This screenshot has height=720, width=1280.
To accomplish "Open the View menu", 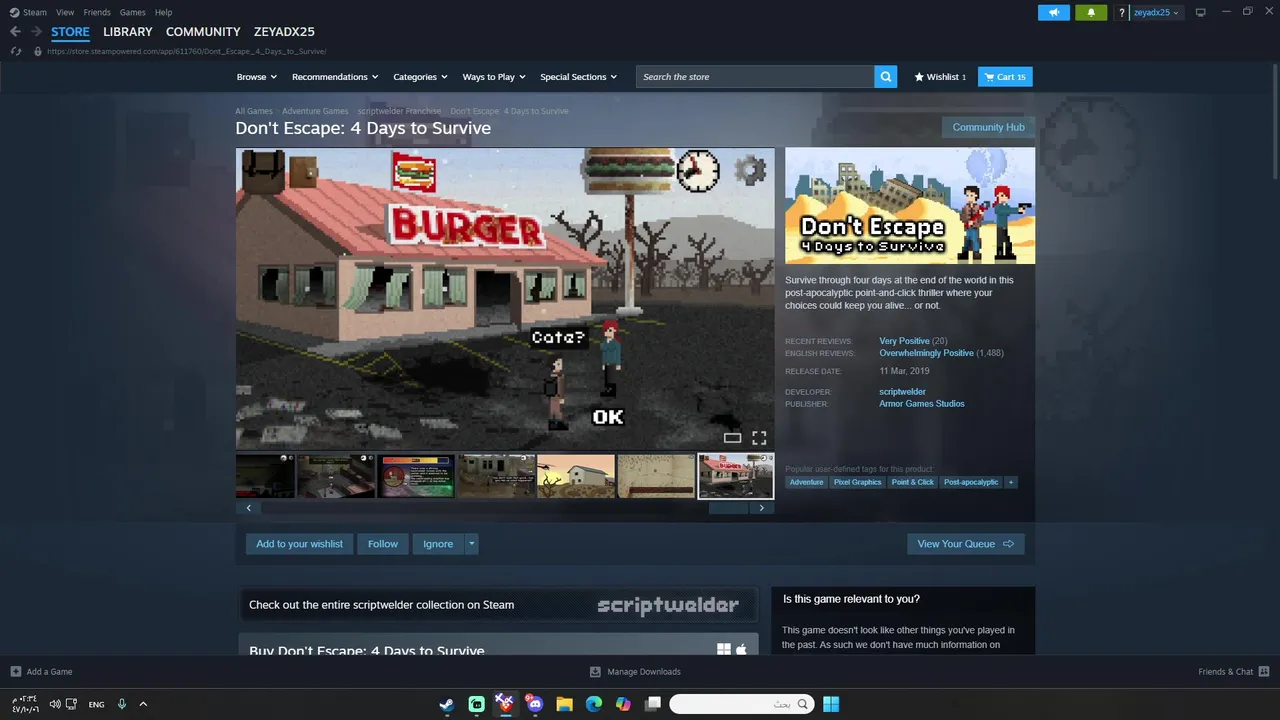I will pos(65,12).
